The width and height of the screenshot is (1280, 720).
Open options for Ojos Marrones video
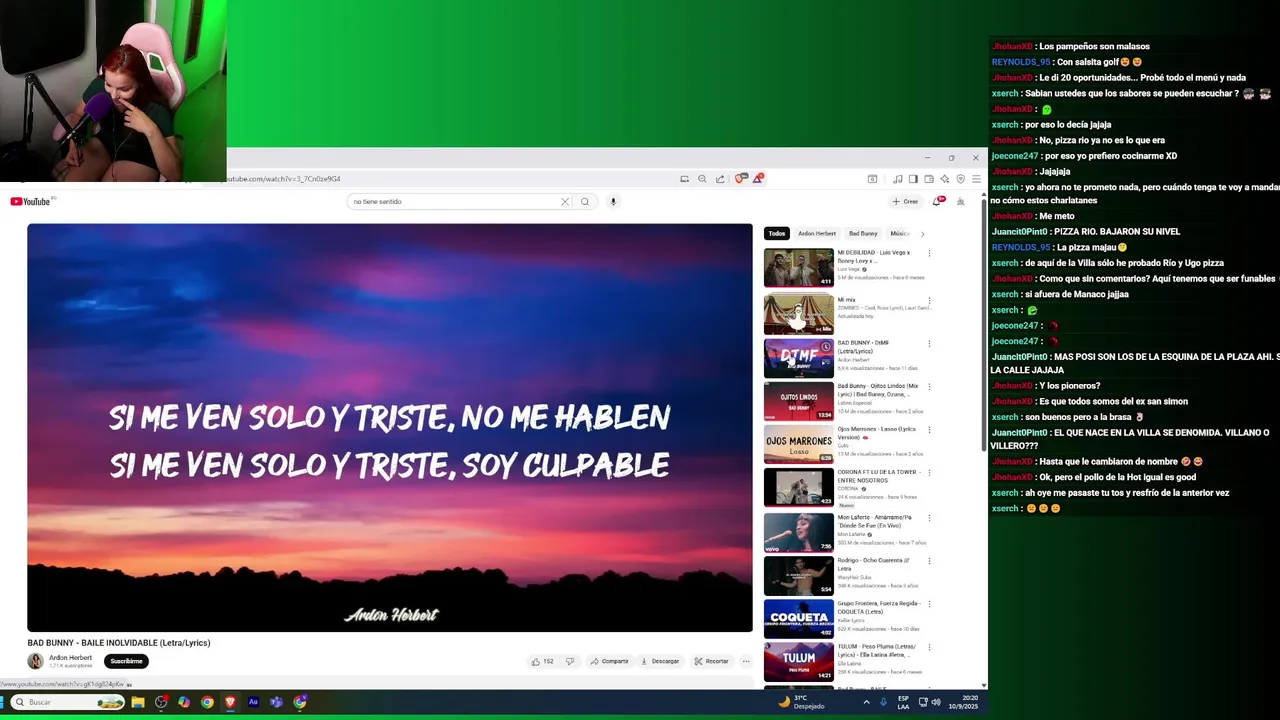pos(929,429)
